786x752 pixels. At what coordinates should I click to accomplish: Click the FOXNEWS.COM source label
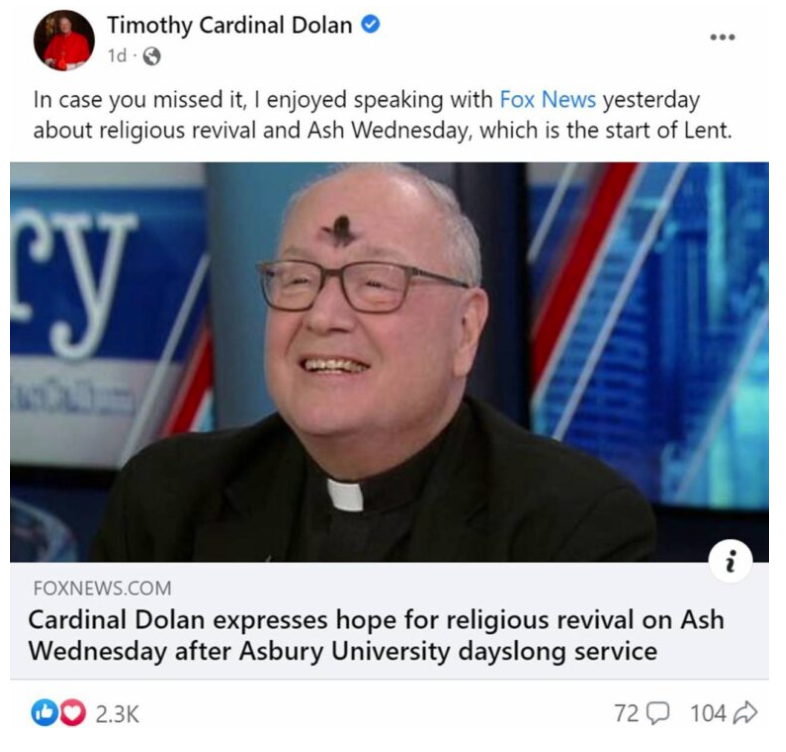tap(102, 588)
